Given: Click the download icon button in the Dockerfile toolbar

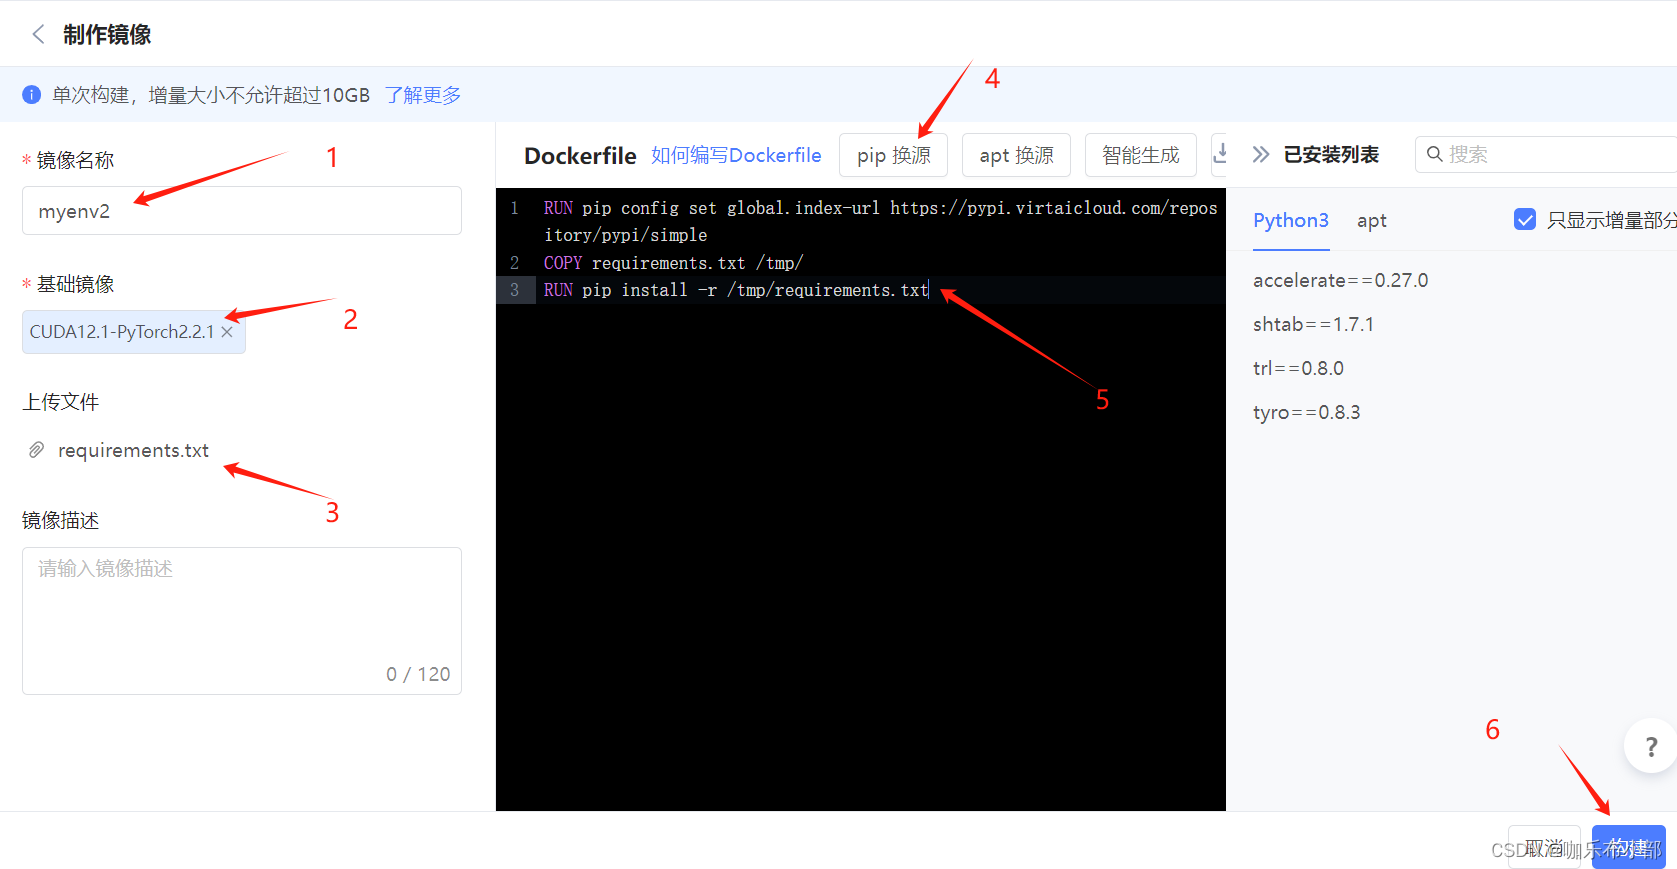Looking at the screenshot, I should pos(1219,154).
